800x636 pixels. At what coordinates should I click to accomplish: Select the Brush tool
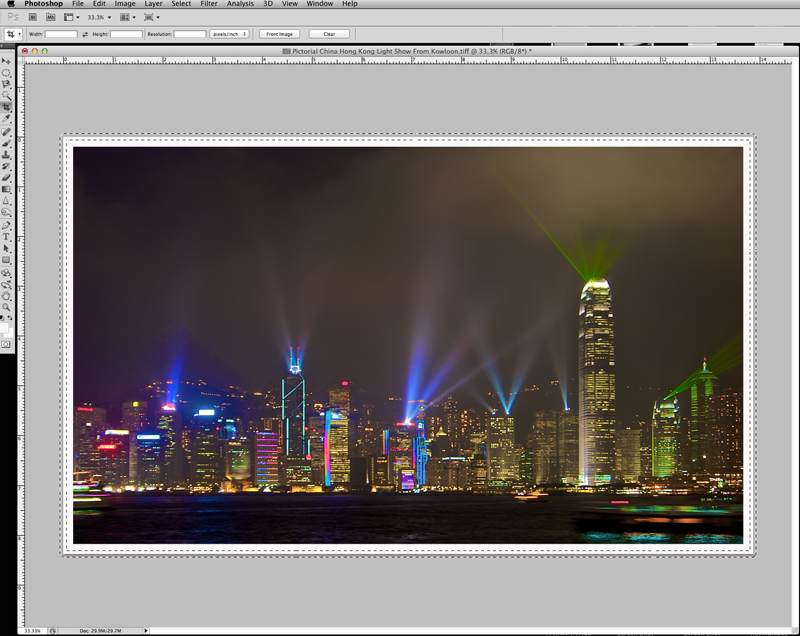[6, 144]
